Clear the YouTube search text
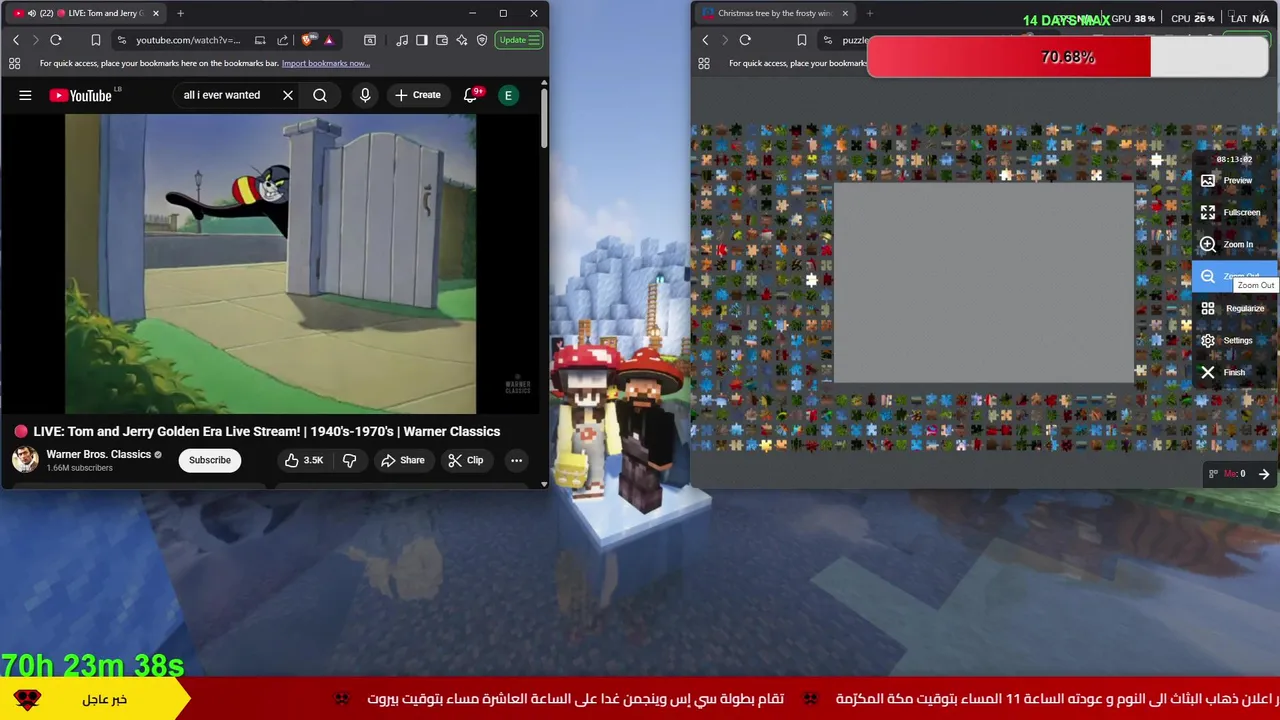 (x=288, y=95)
